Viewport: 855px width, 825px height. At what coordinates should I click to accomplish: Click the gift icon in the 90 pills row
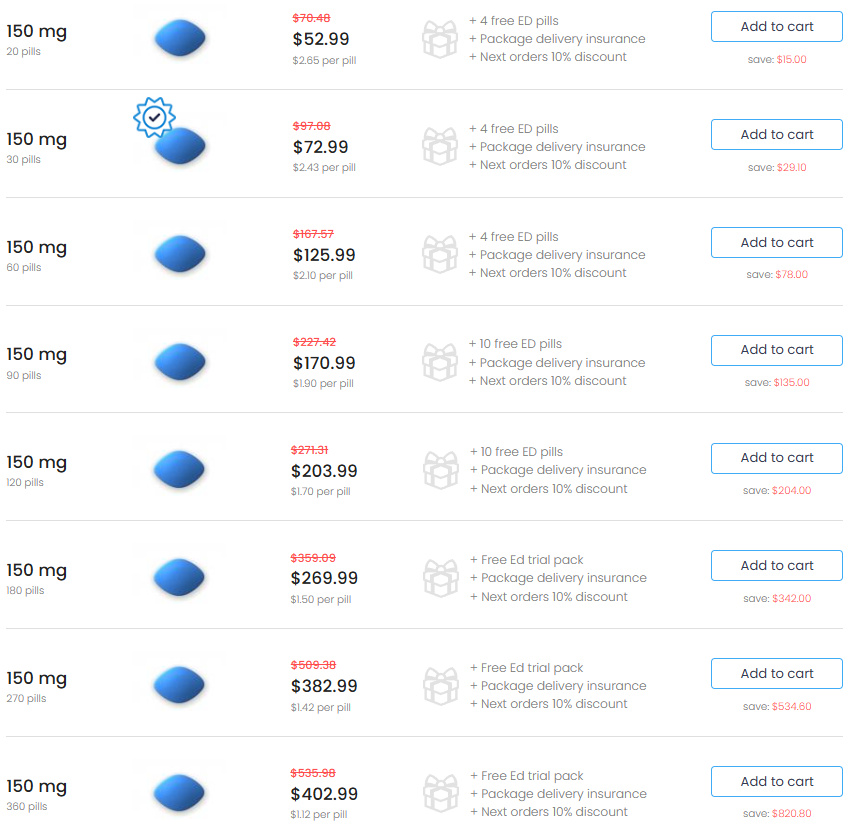(440, 362)
